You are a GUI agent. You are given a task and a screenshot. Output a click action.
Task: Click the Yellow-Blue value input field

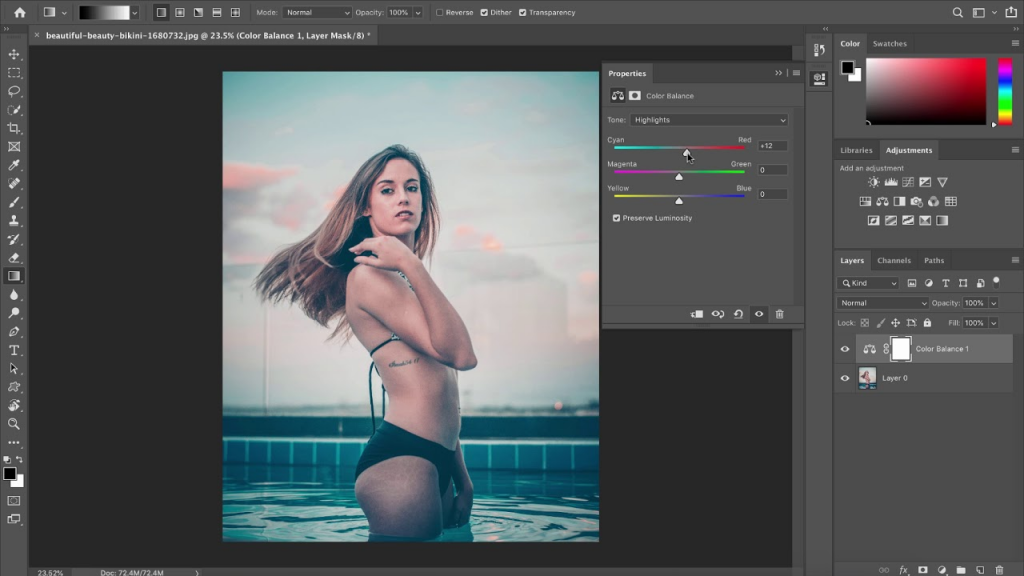click(x=771, y=194)
